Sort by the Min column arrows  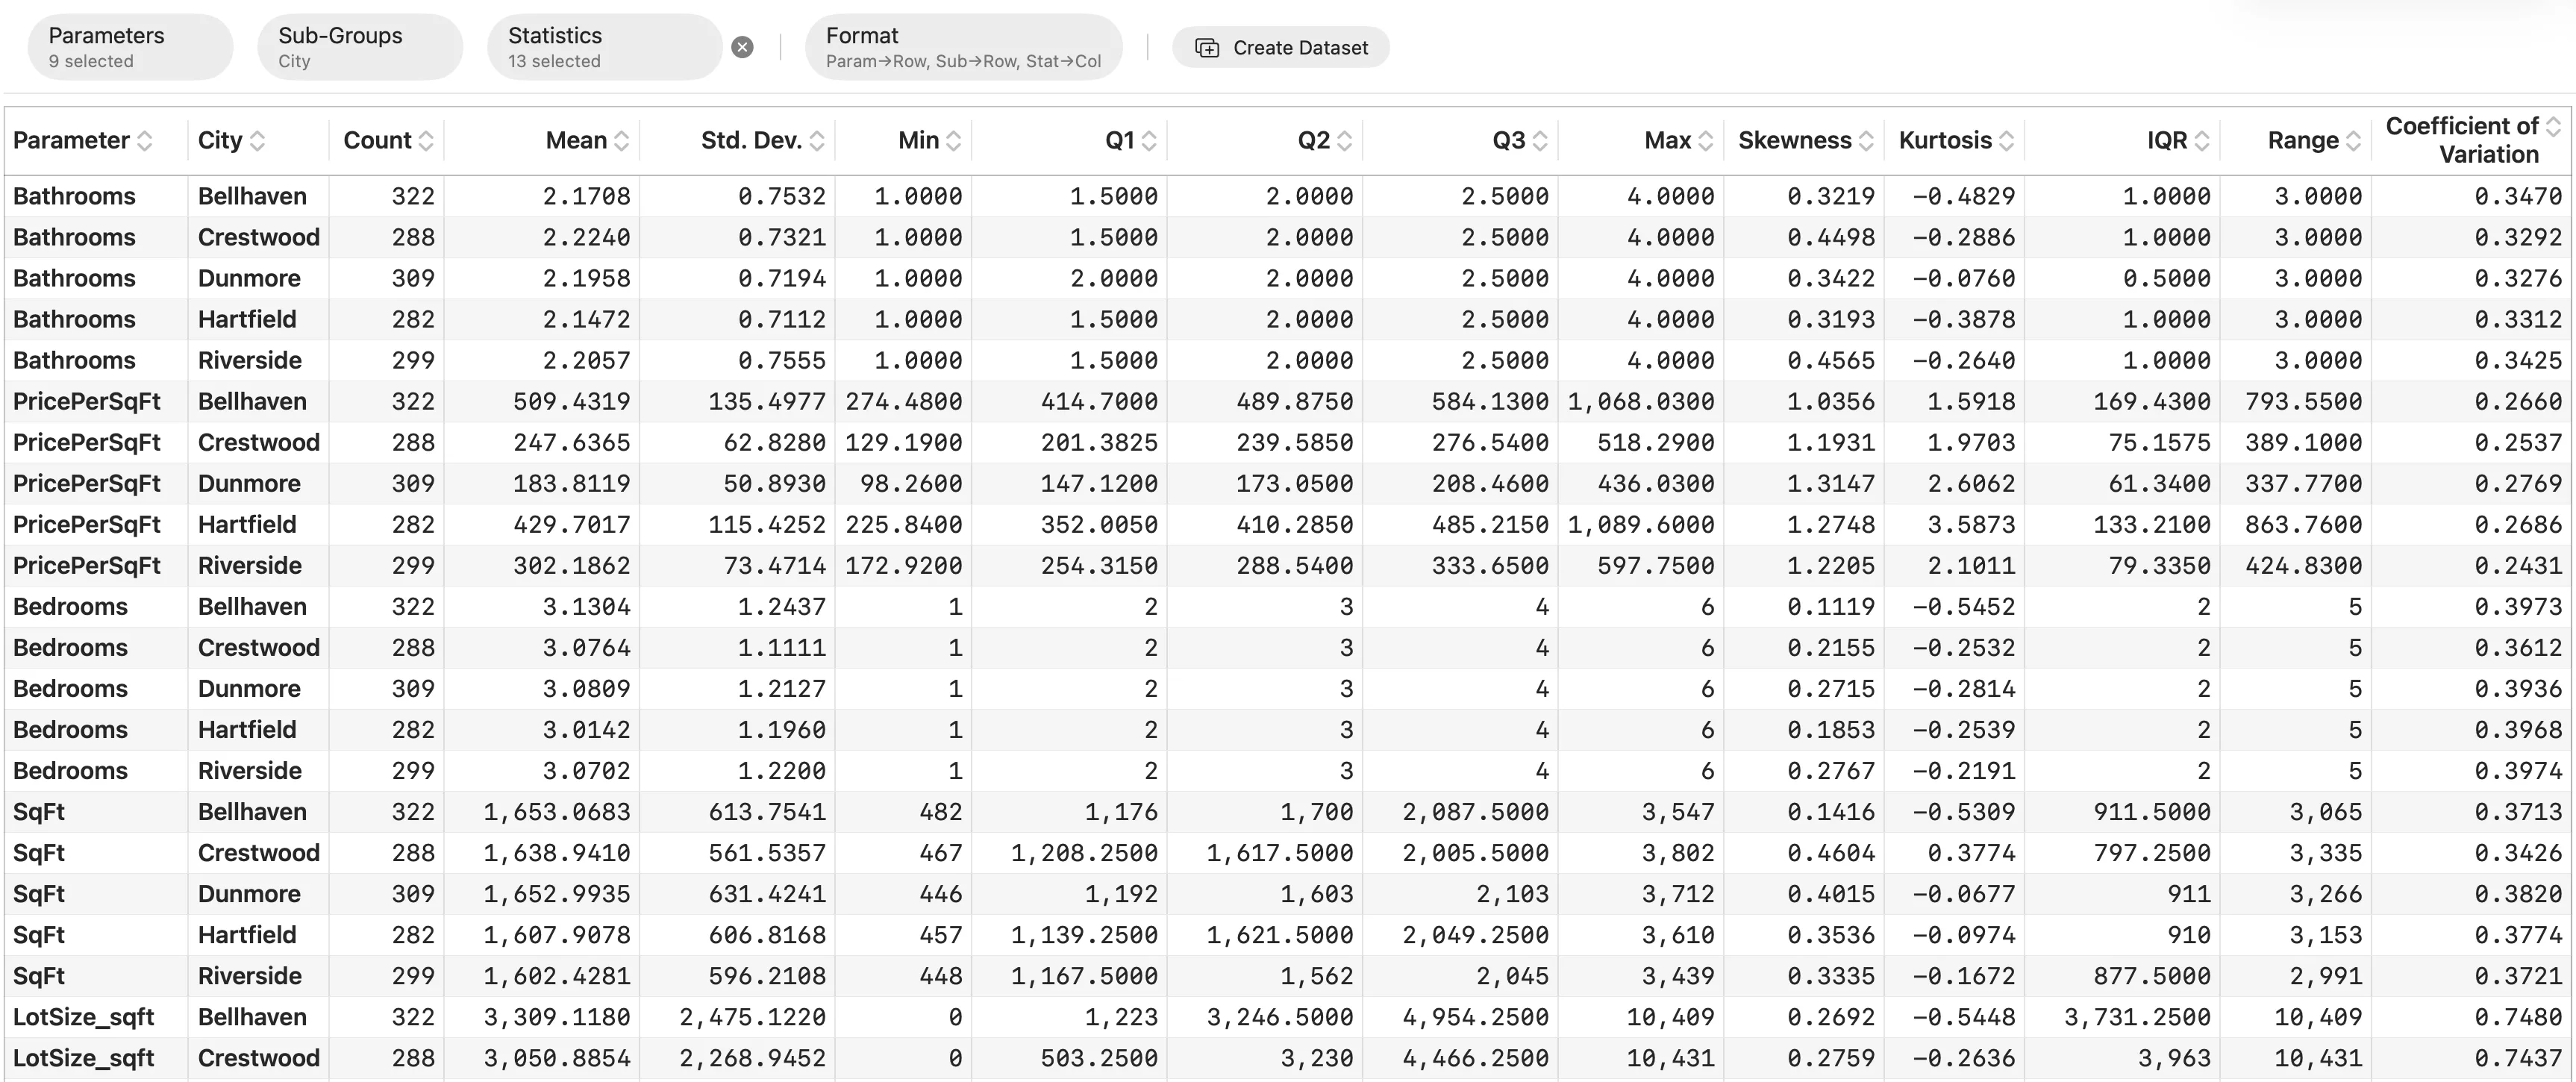953,141
